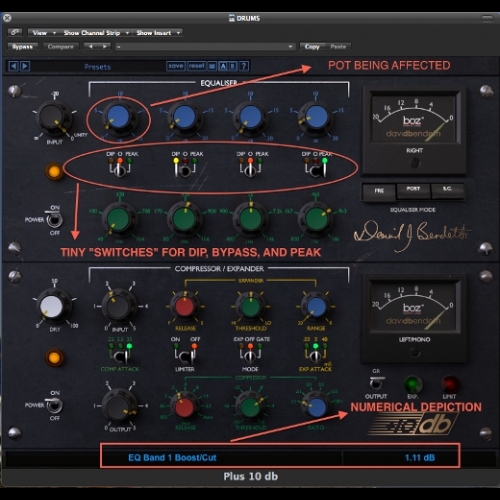
Task: Click the EQ Band 1 Boost/Cut readout
Action: click(x=172, y=458)
